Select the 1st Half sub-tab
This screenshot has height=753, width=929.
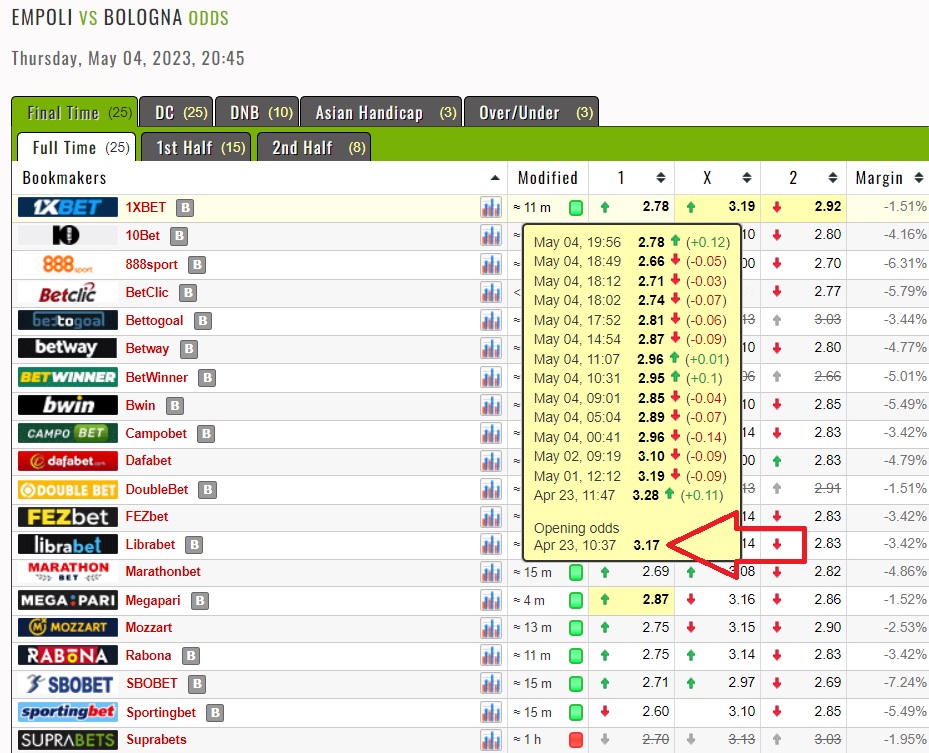[196, 148]
